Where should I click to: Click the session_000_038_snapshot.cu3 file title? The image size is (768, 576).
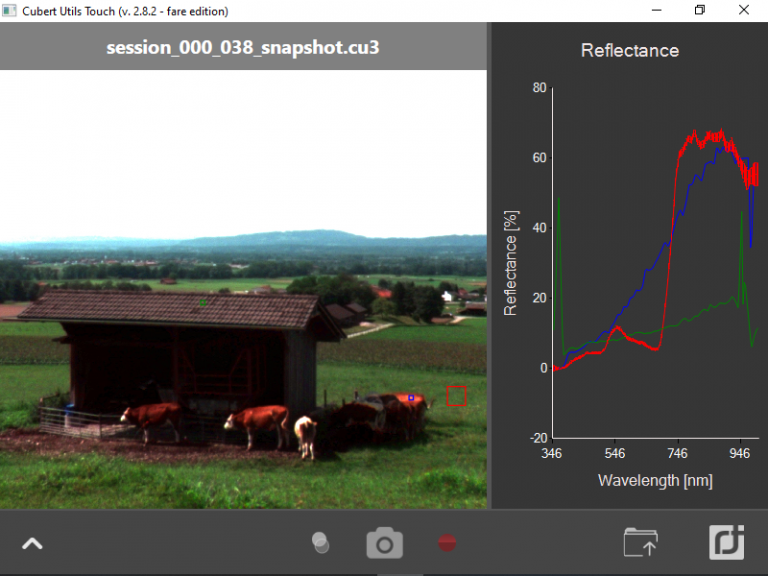pos(243,48)
